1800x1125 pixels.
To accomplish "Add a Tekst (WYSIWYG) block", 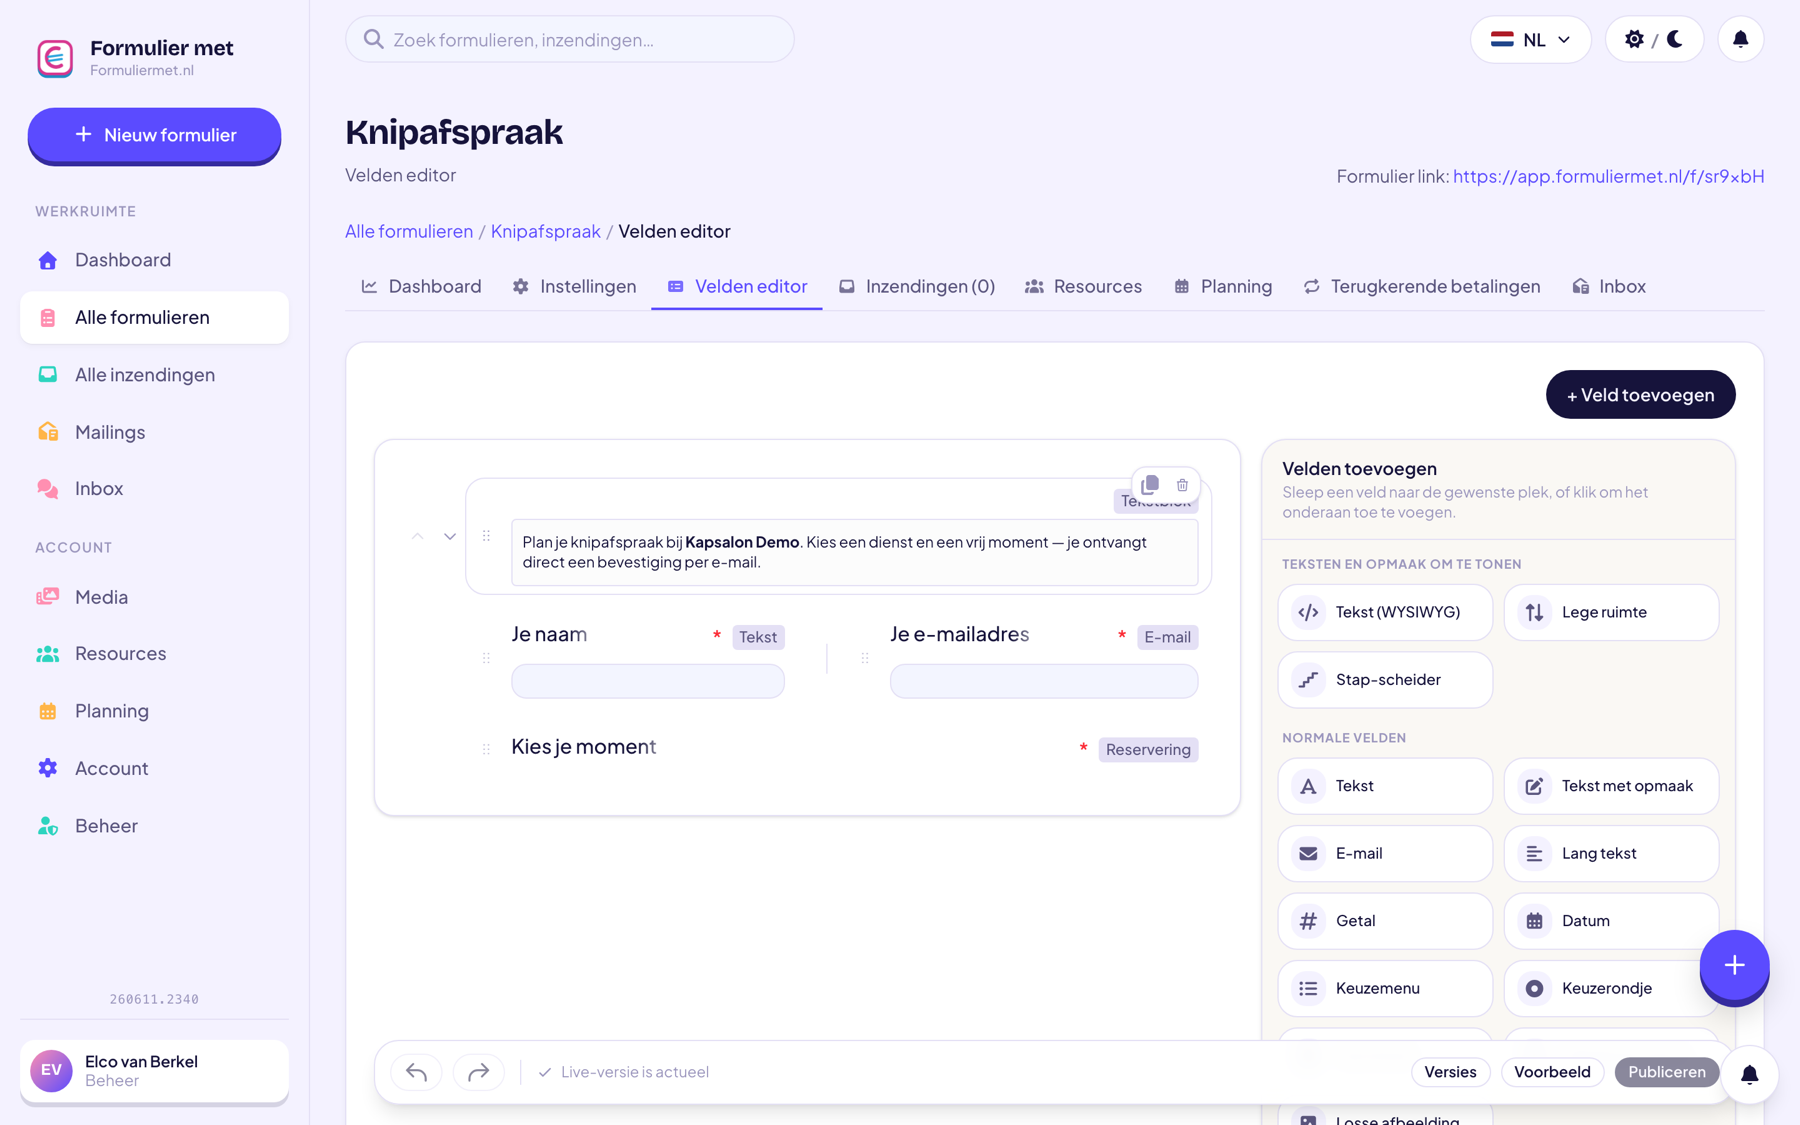I will pyautogui.click(x=1385, y=612).
